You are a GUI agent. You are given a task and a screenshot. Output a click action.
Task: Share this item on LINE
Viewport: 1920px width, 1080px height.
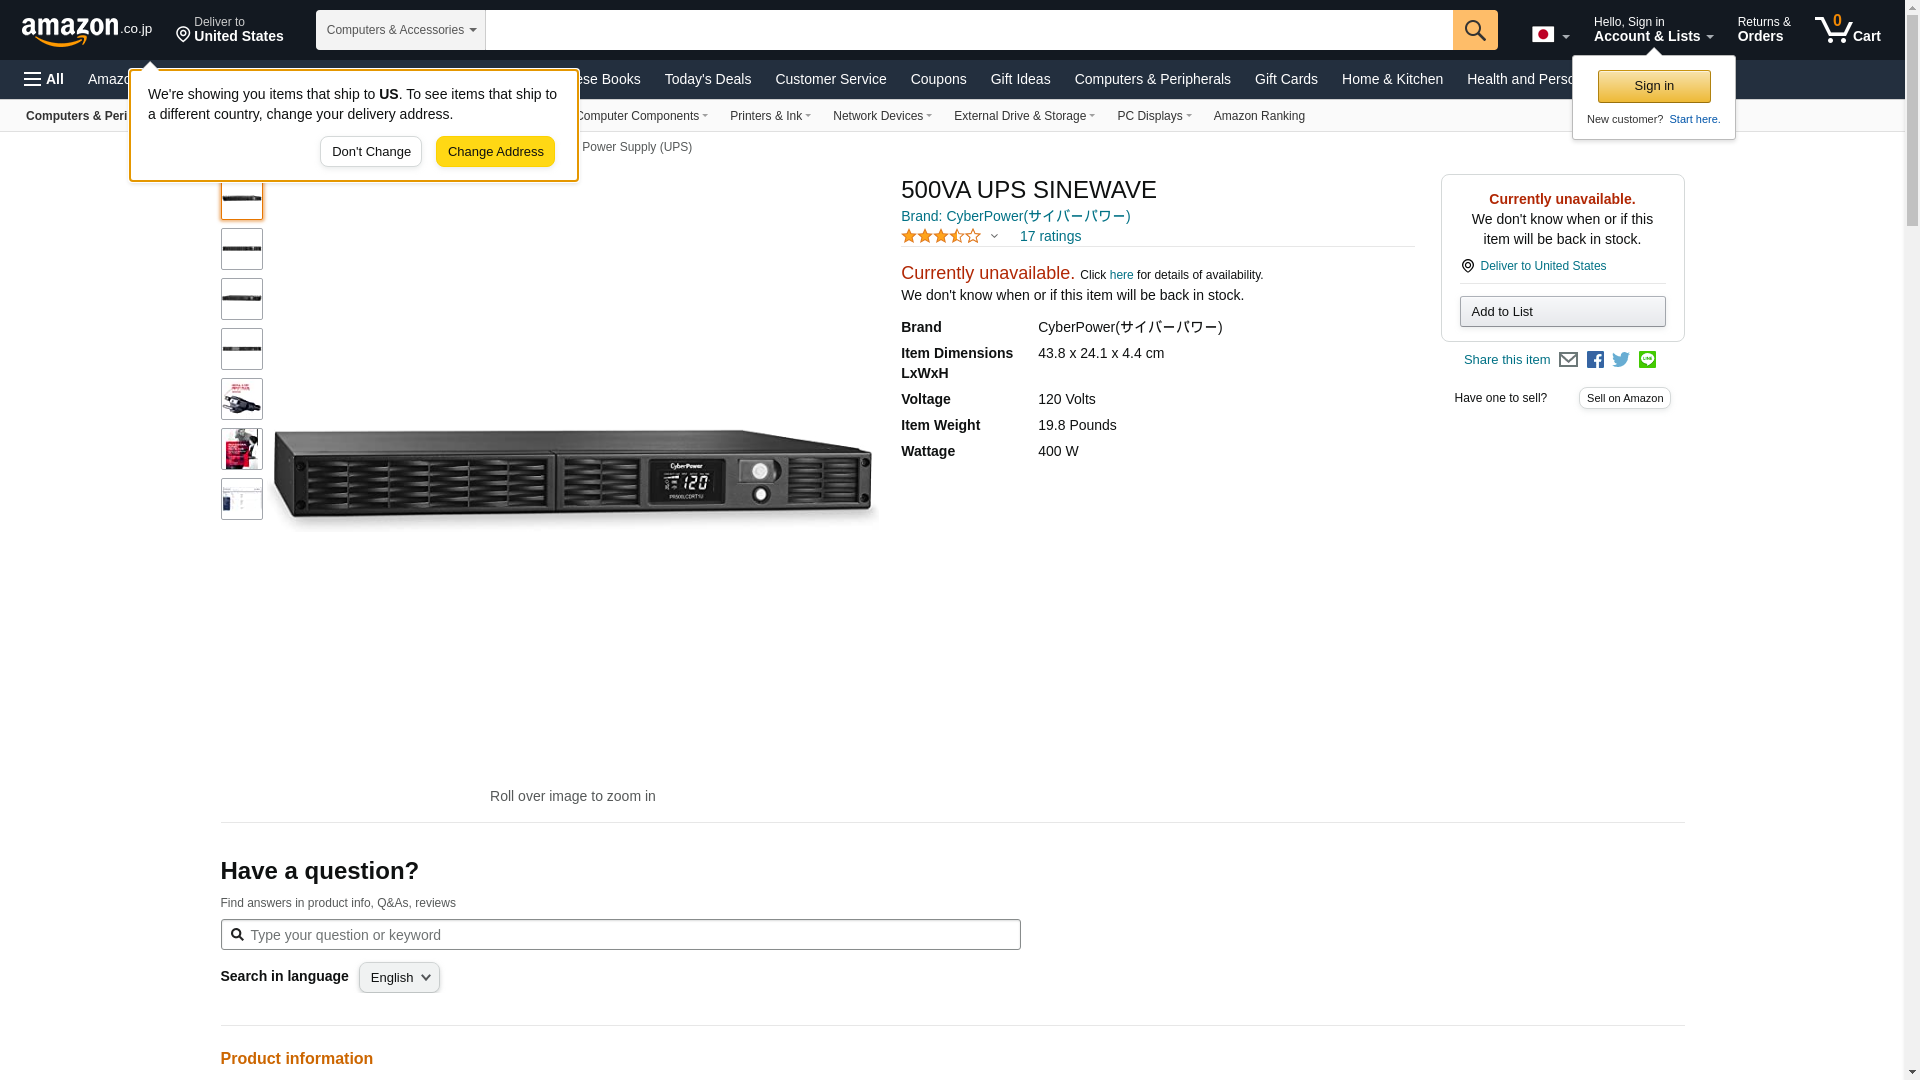(1647, 360)
